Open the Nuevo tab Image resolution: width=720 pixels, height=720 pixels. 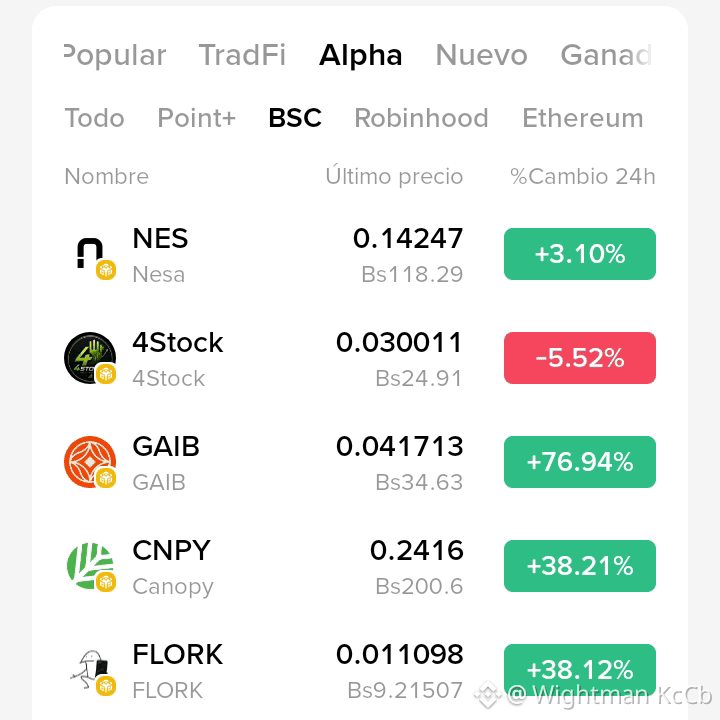tap(481, 55)
